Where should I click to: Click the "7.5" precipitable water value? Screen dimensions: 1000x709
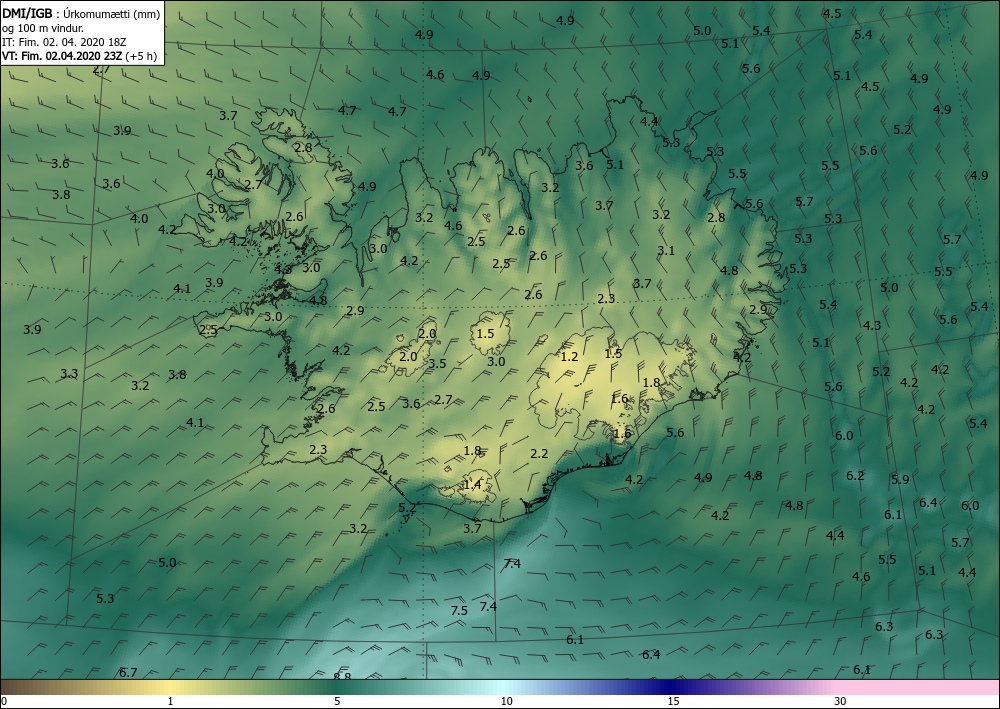459,610
